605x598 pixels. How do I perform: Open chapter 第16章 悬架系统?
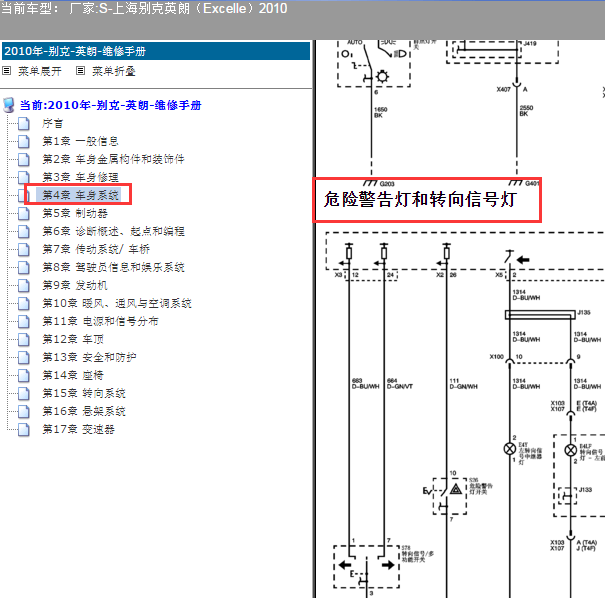tap(84, 411)
